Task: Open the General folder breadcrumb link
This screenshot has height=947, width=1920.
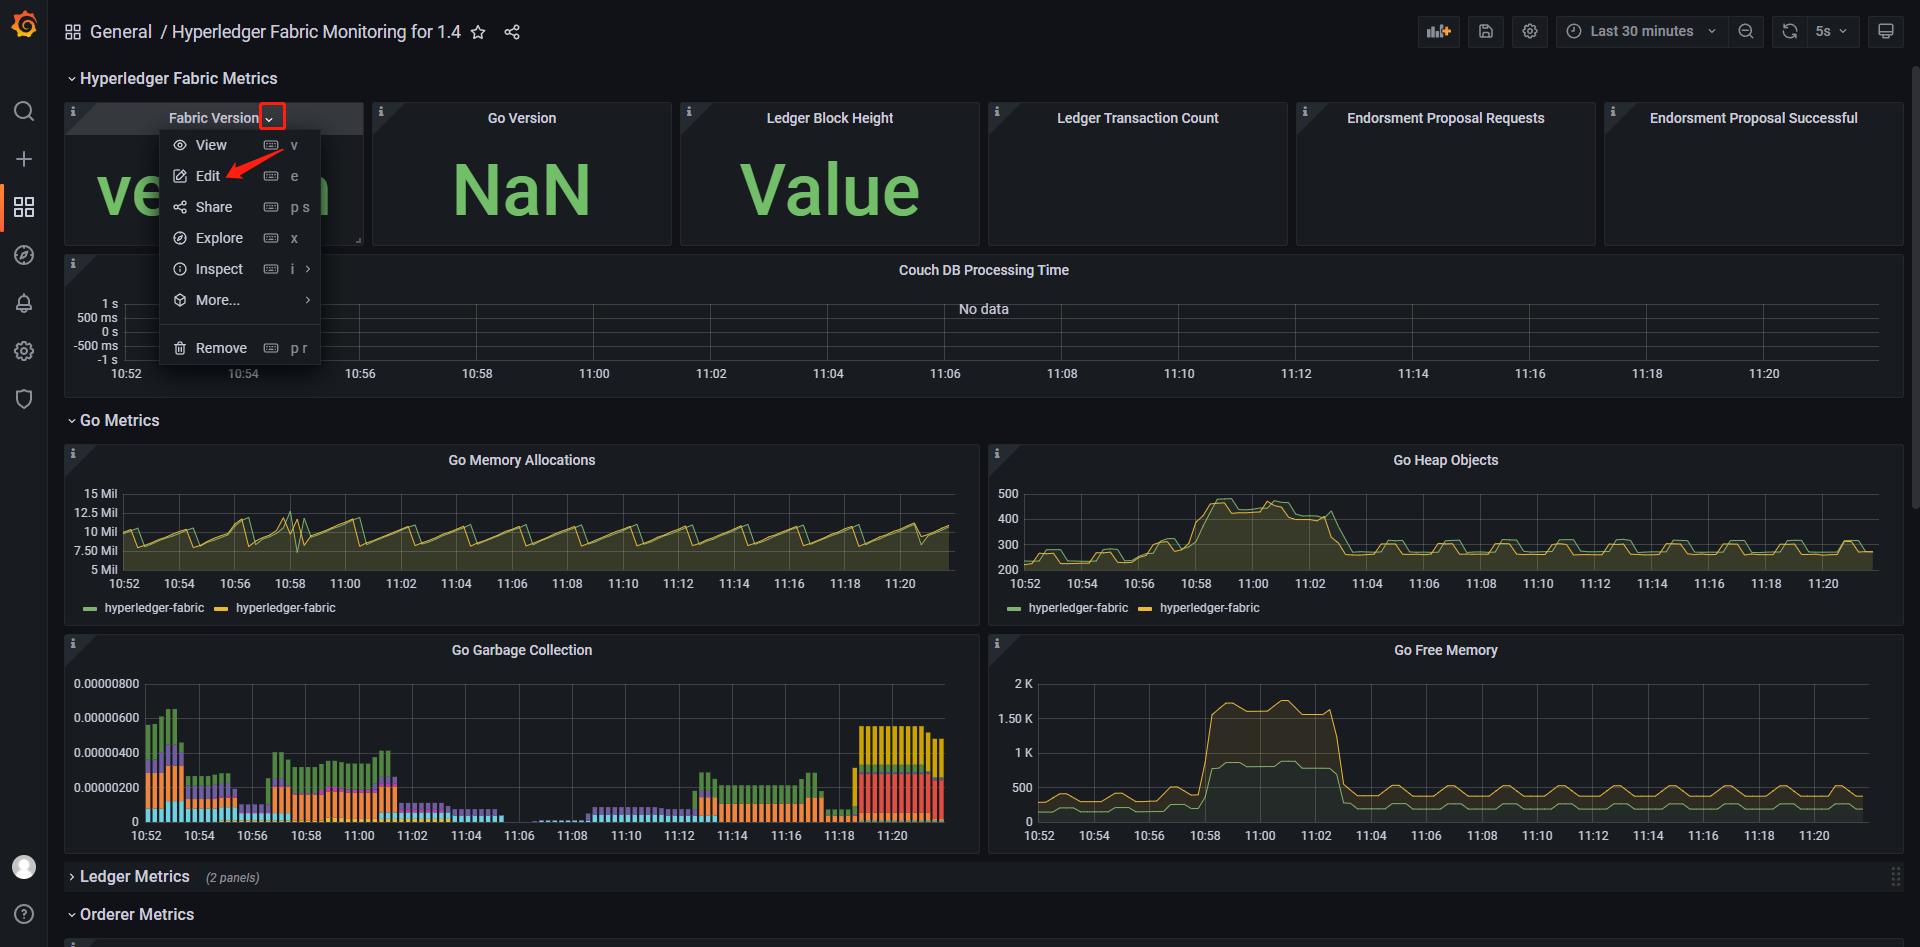Action: pos(121,32)
